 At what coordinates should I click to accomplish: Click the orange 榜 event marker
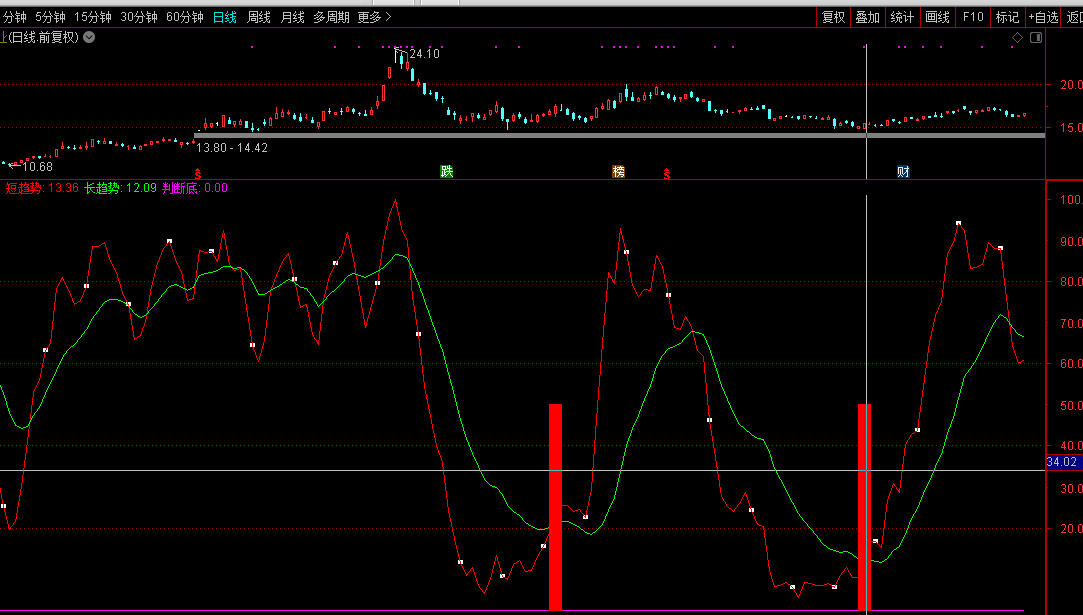[618, 171]
